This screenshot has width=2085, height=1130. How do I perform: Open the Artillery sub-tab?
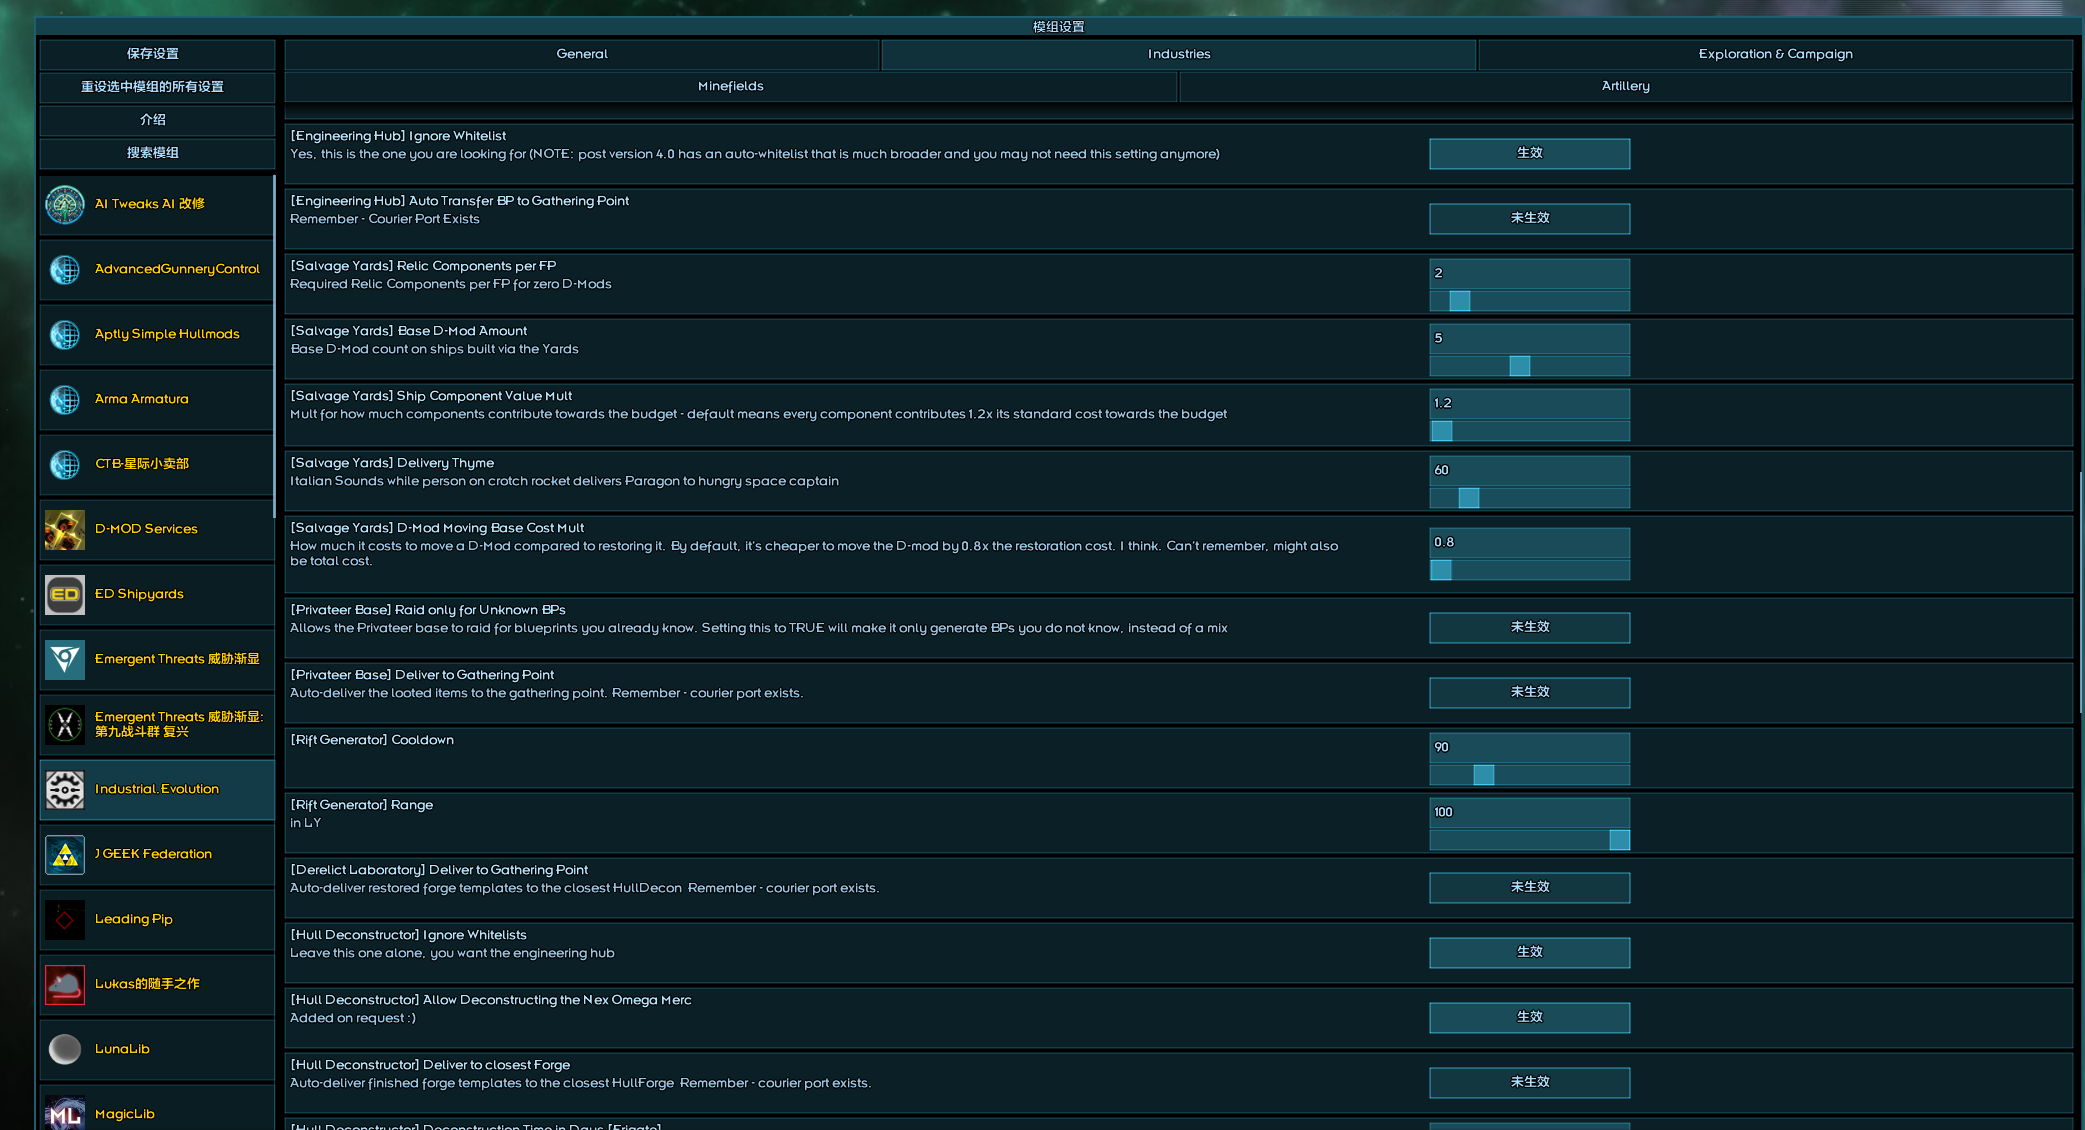tap(1625, 86)
